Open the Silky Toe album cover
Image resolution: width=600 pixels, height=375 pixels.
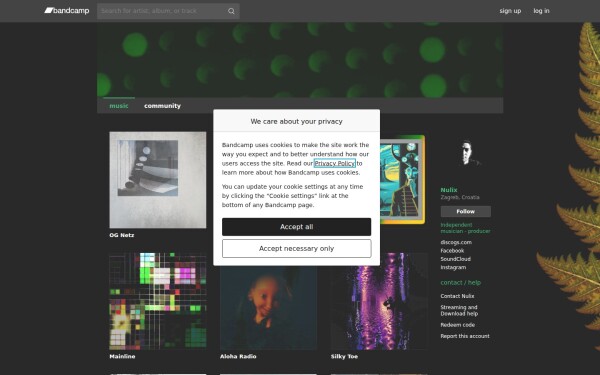pyautogui.click(x=379, y=301)
